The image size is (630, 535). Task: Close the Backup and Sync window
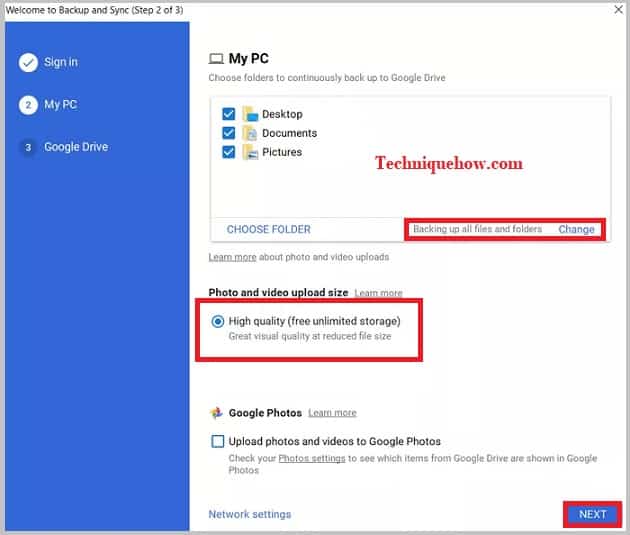point(618,9)
